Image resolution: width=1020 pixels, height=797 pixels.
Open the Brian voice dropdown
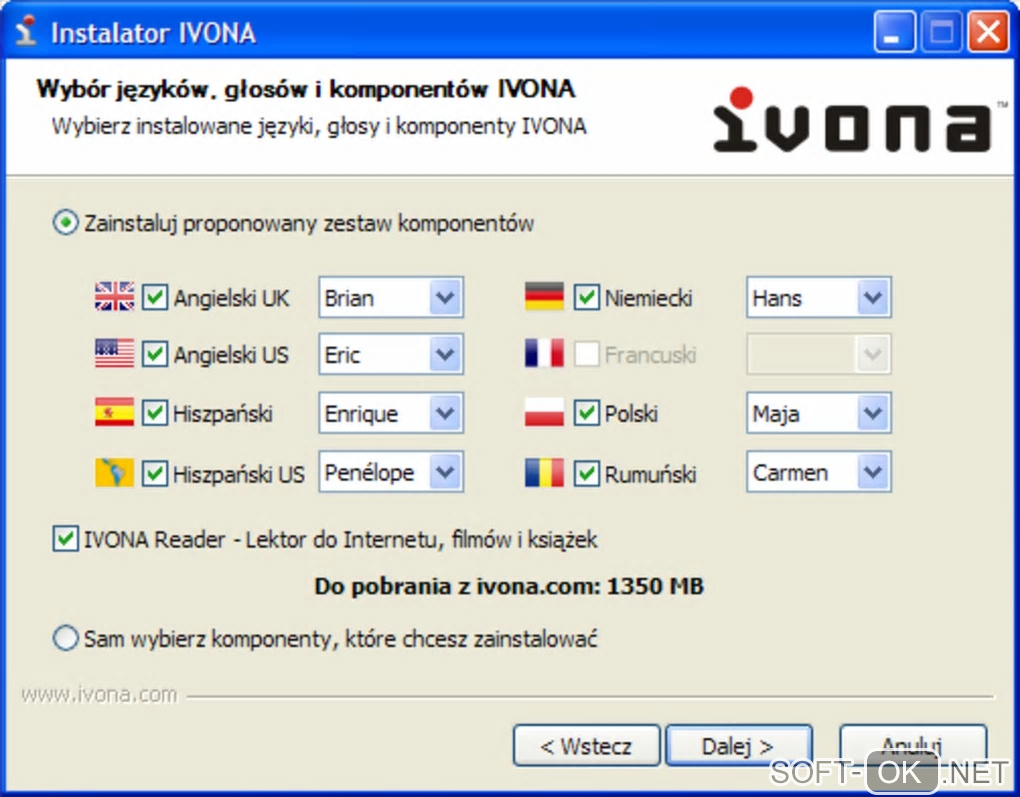[391, 297]
